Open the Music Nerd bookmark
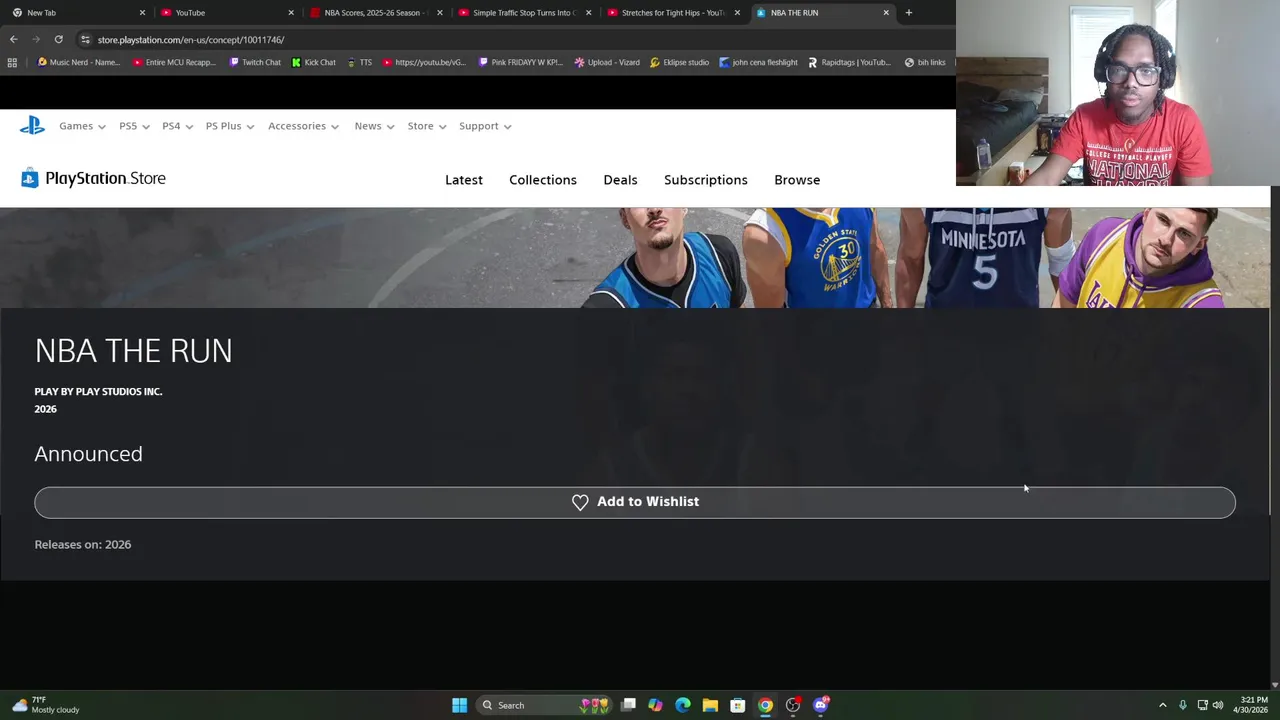 coord(79,62)
